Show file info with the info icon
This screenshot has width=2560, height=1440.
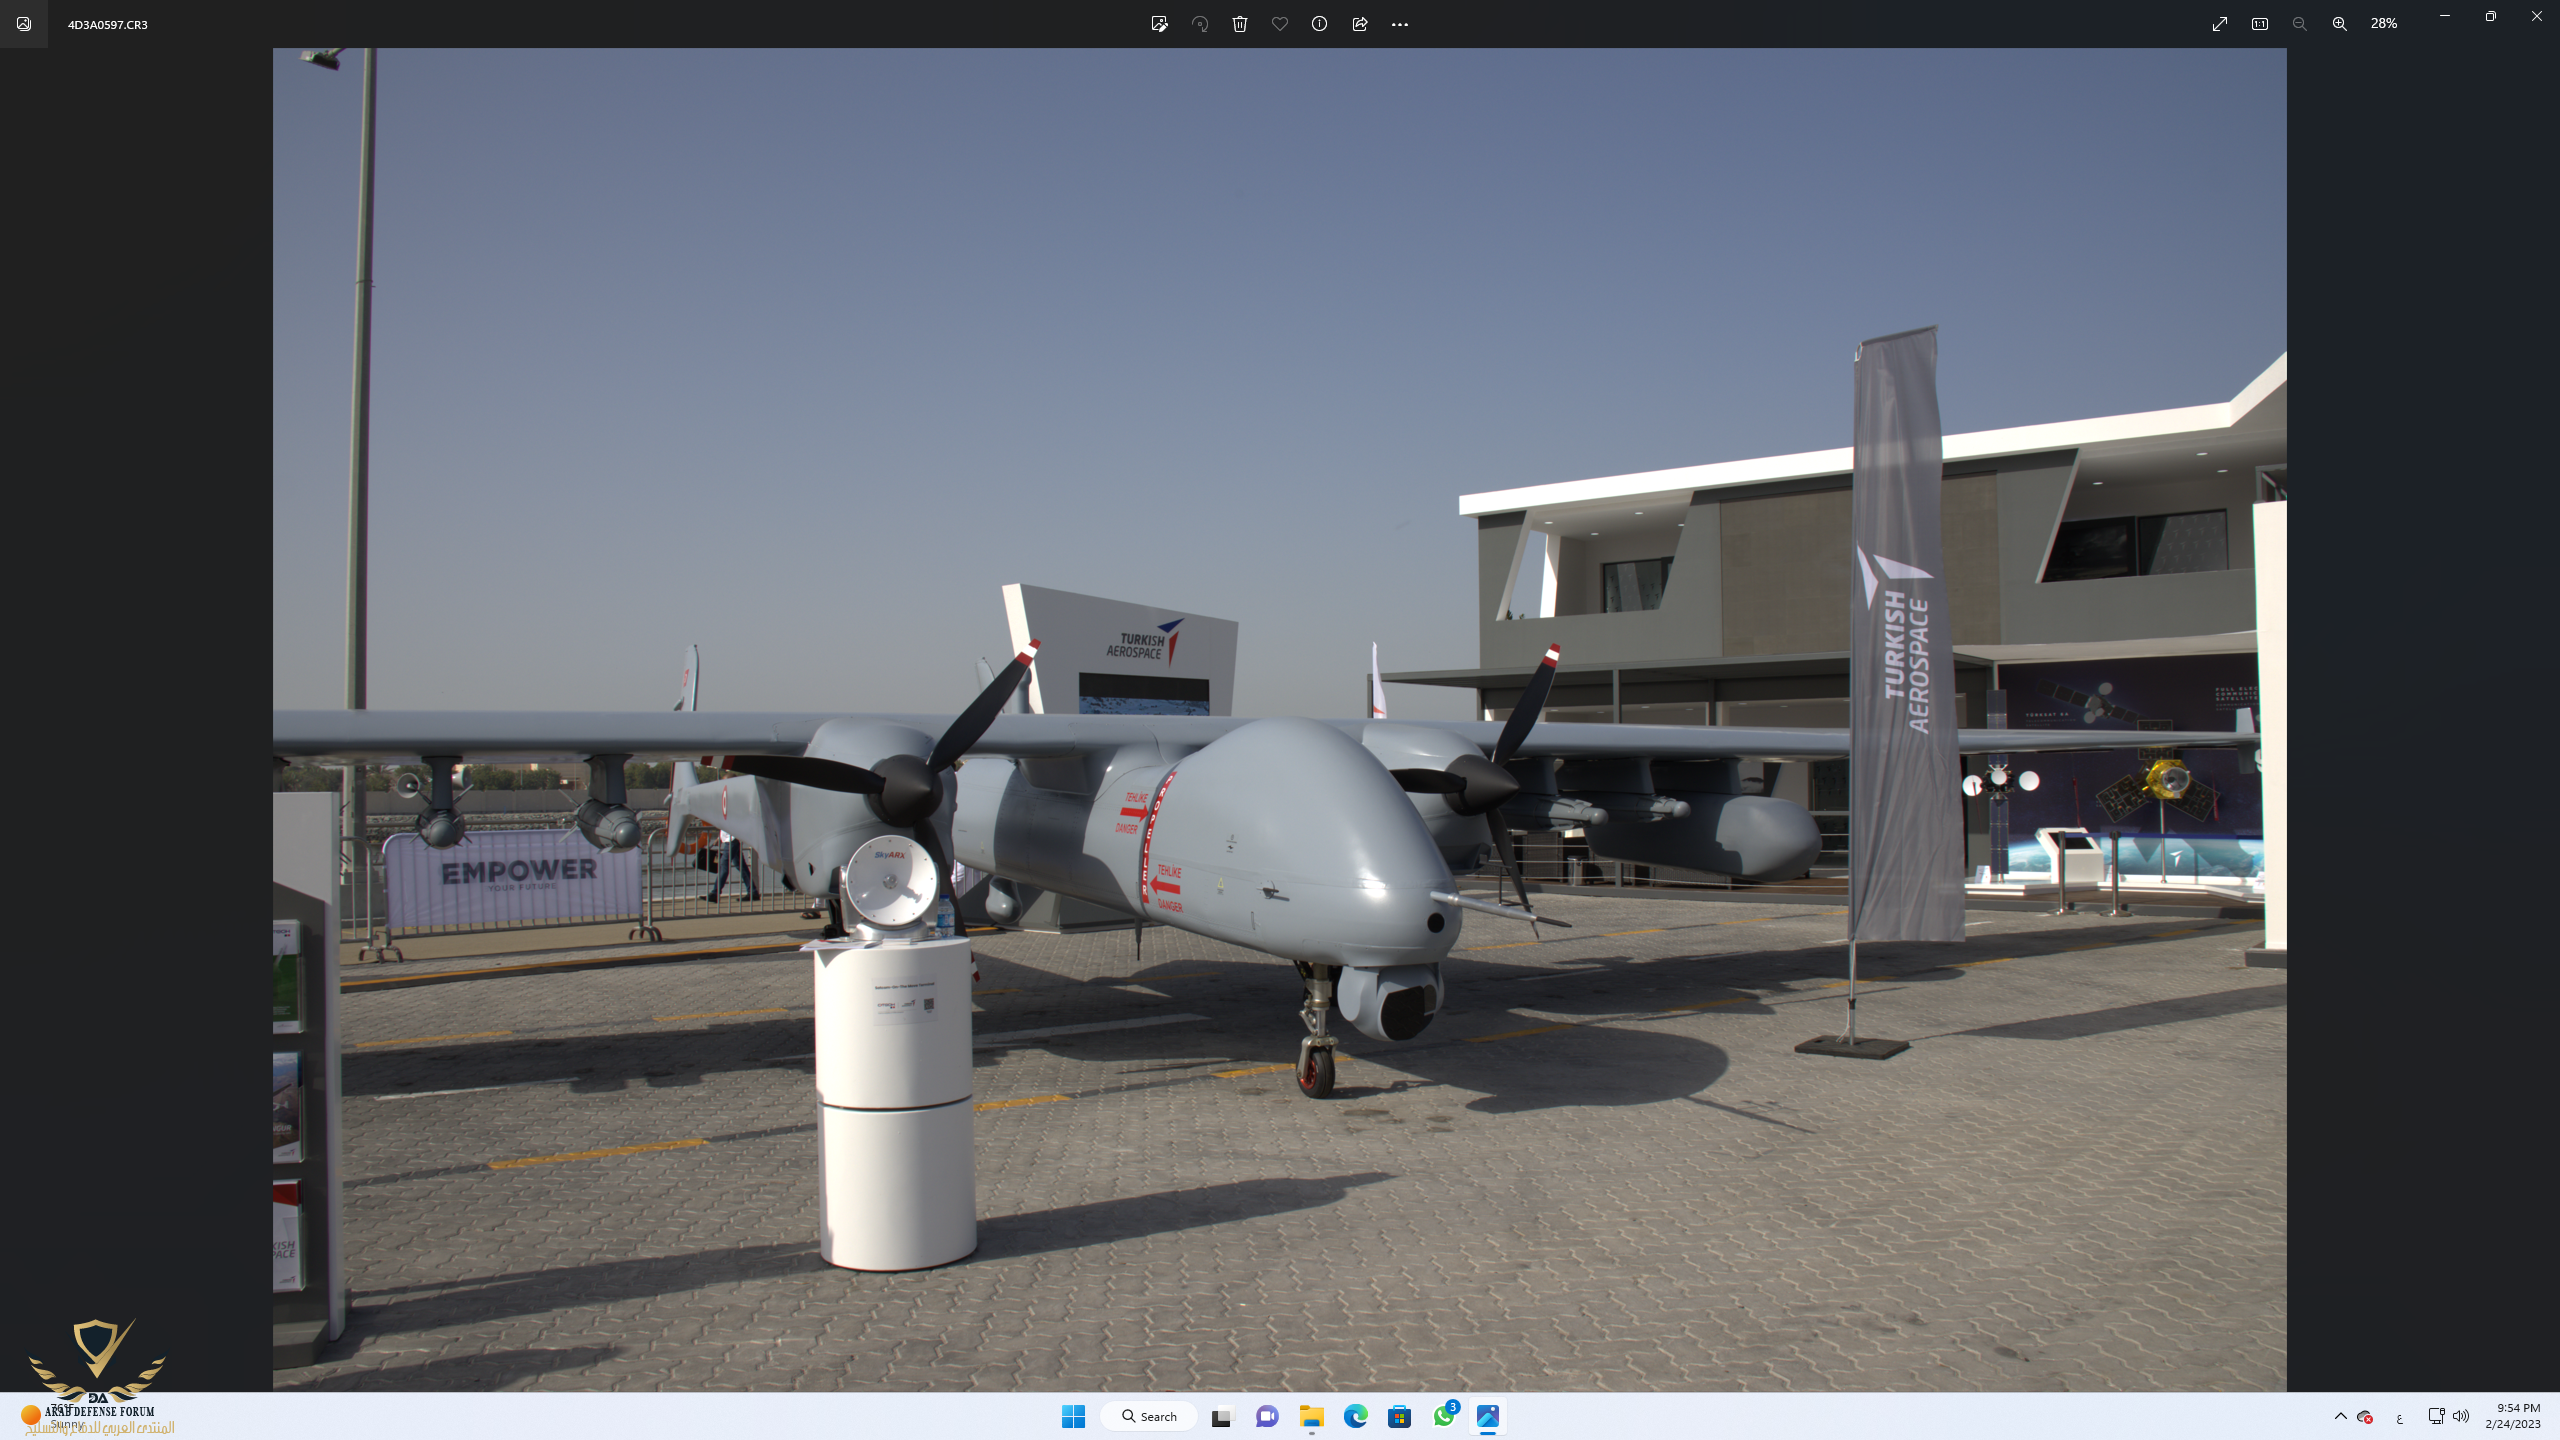pos(1320,24)
